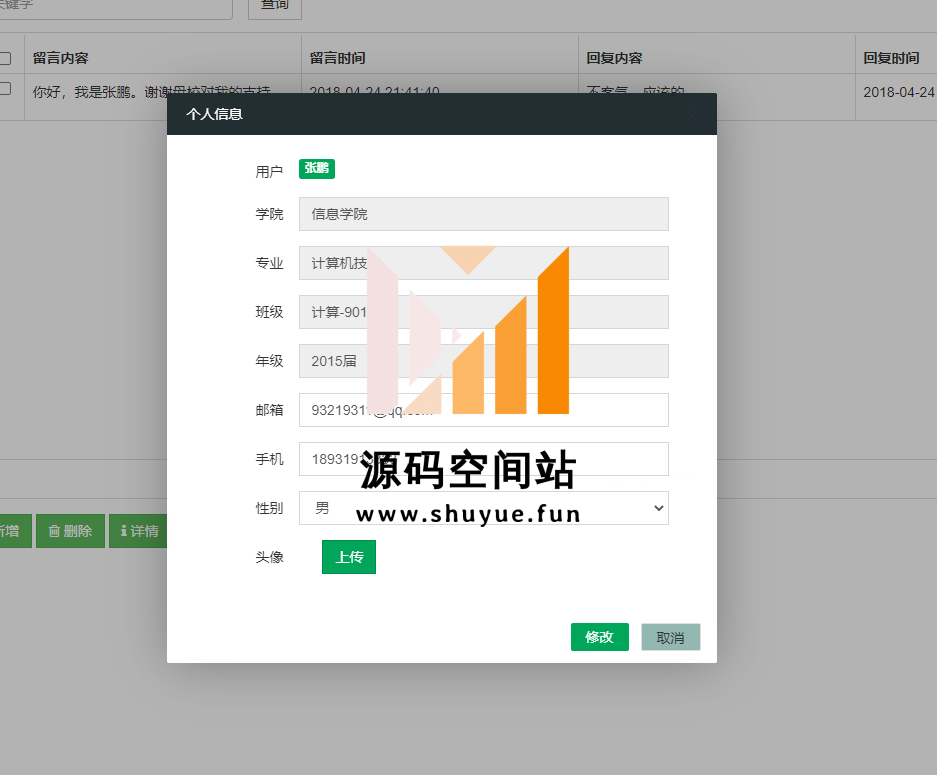937x775 pixels.
Task: Click the 新增 add button
Action: [x=12, y=531]
